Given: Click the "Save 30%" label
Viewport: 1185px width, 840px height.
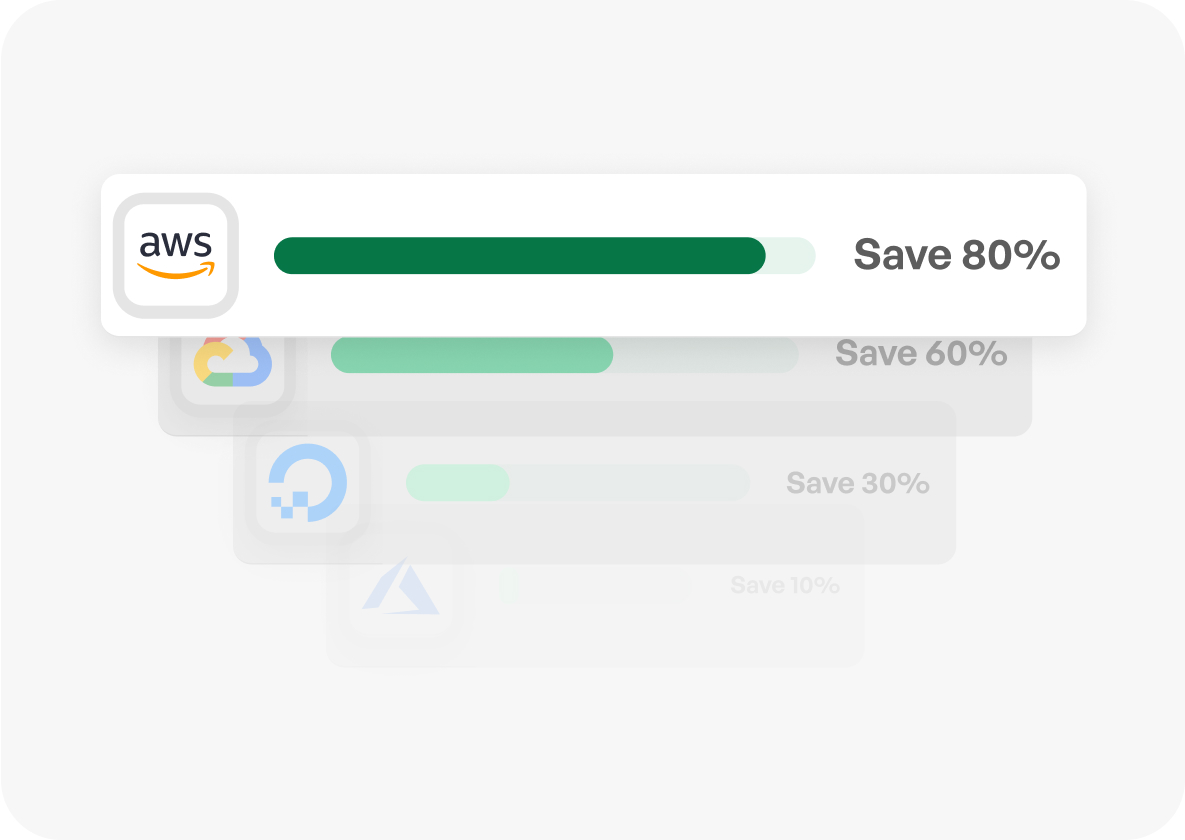Looking at the screenshot, I should click(857, 484).
